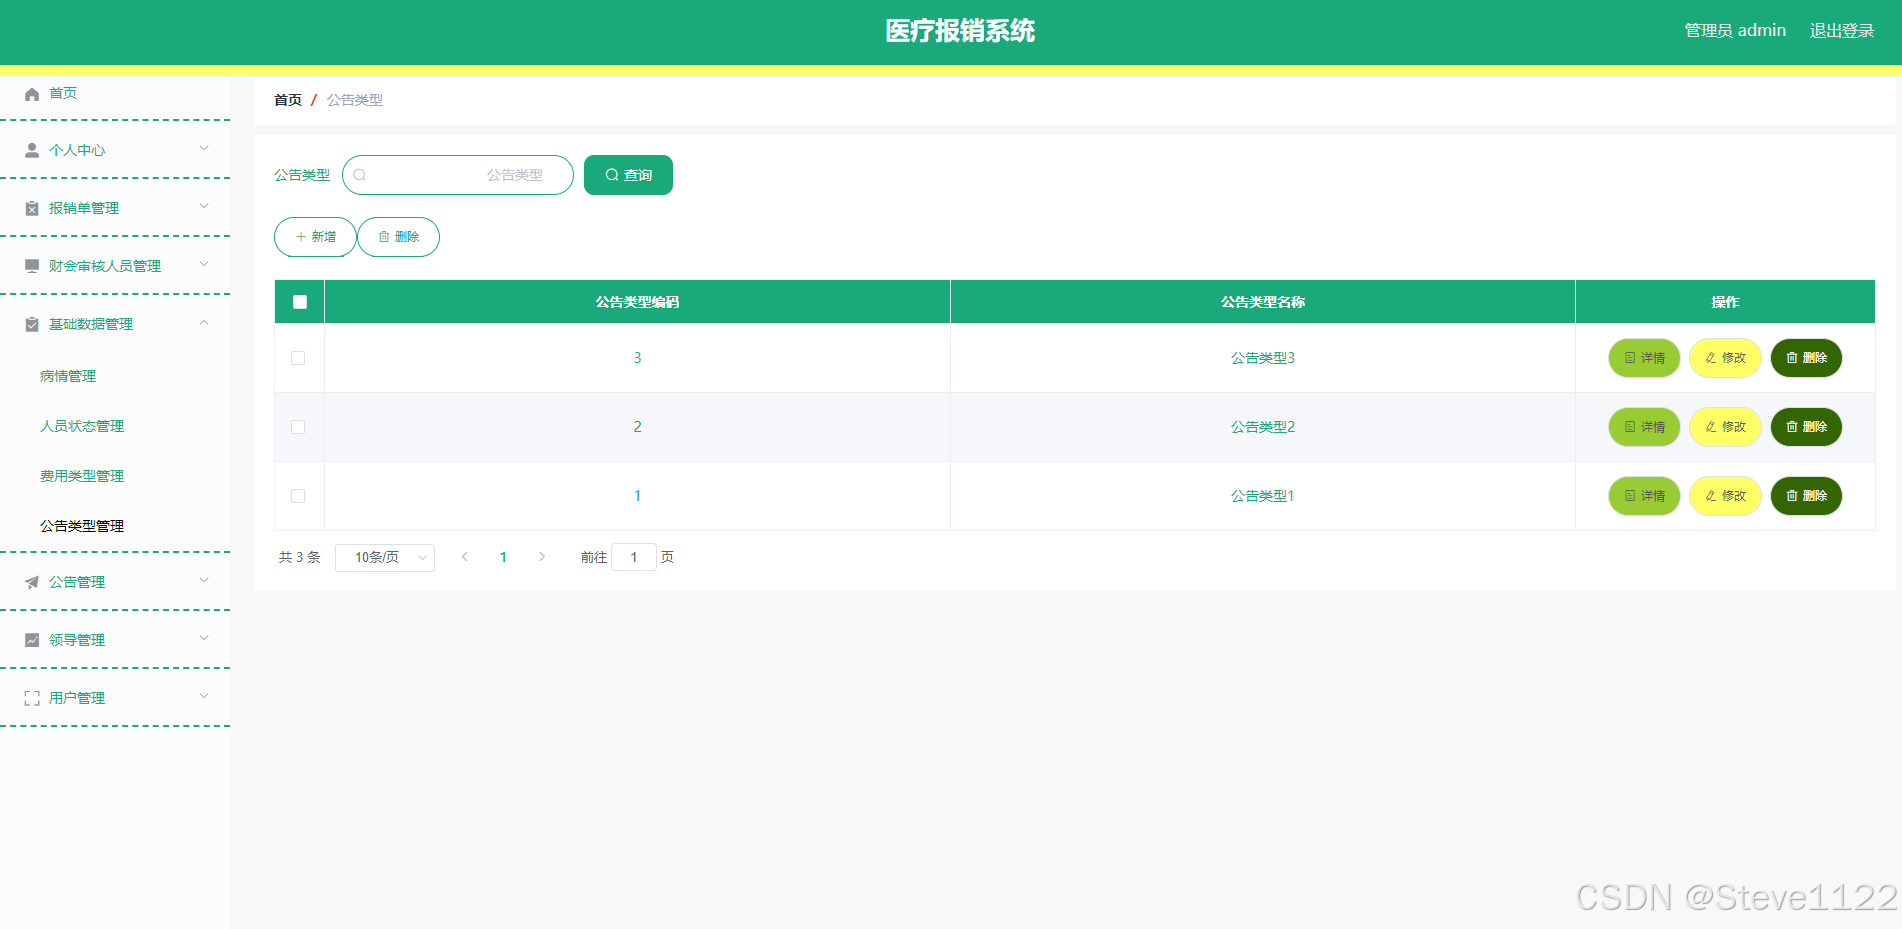
Task: Collapse the 基础数据管理 menu chevron
Action: click(204, 322)
